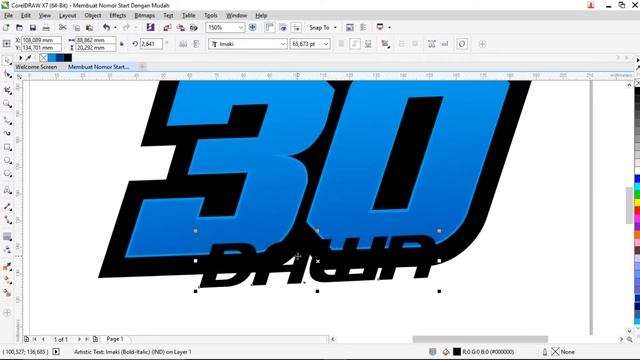Go to next page arrow
Image resolution: width=640 pixels, height=360 pixels.
(79, 339)
